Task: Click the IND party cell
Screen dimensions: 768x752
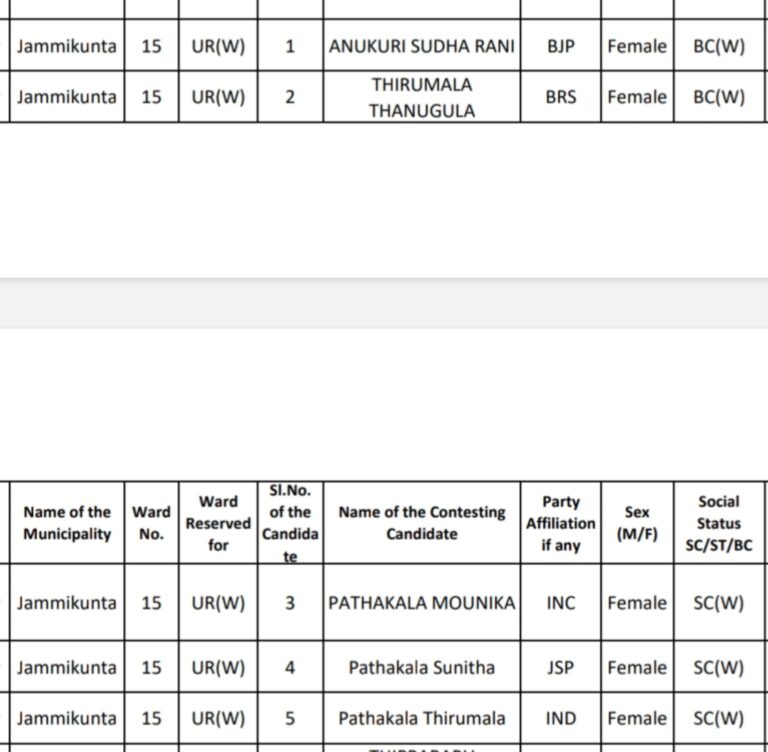Action: tap(561, 718)
